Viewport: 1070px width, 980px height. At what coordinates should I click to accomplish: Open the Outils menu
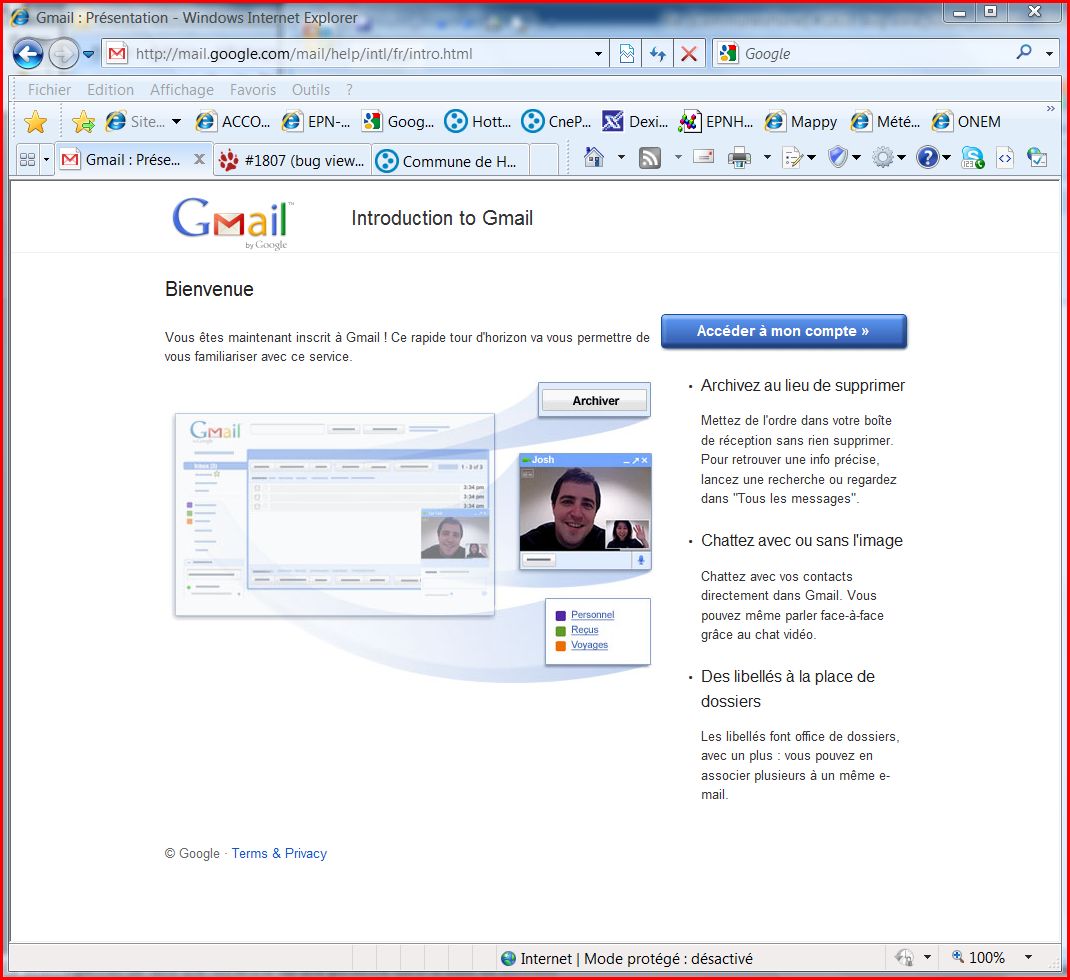click(x=310, y=90)
